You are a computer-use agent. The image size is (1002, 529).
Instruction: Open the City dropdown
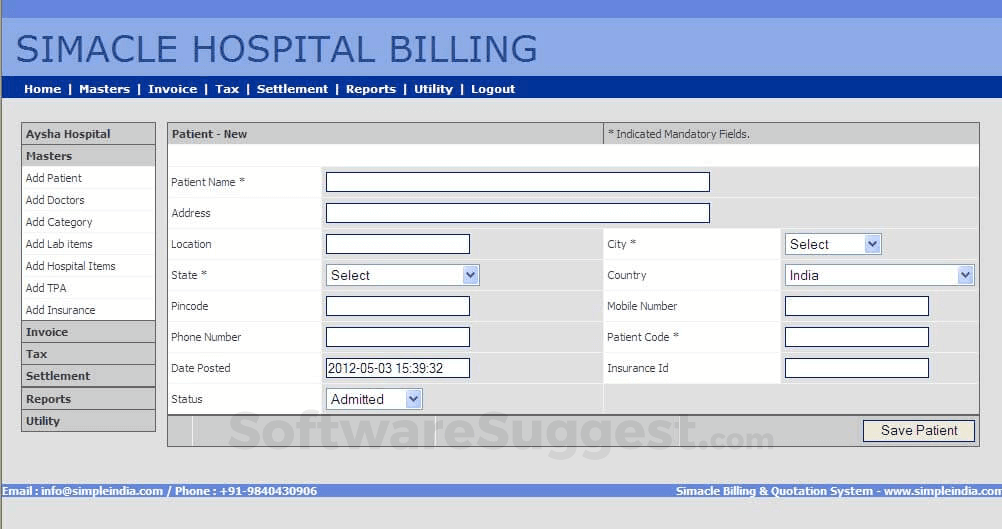[x=832, y=244]
